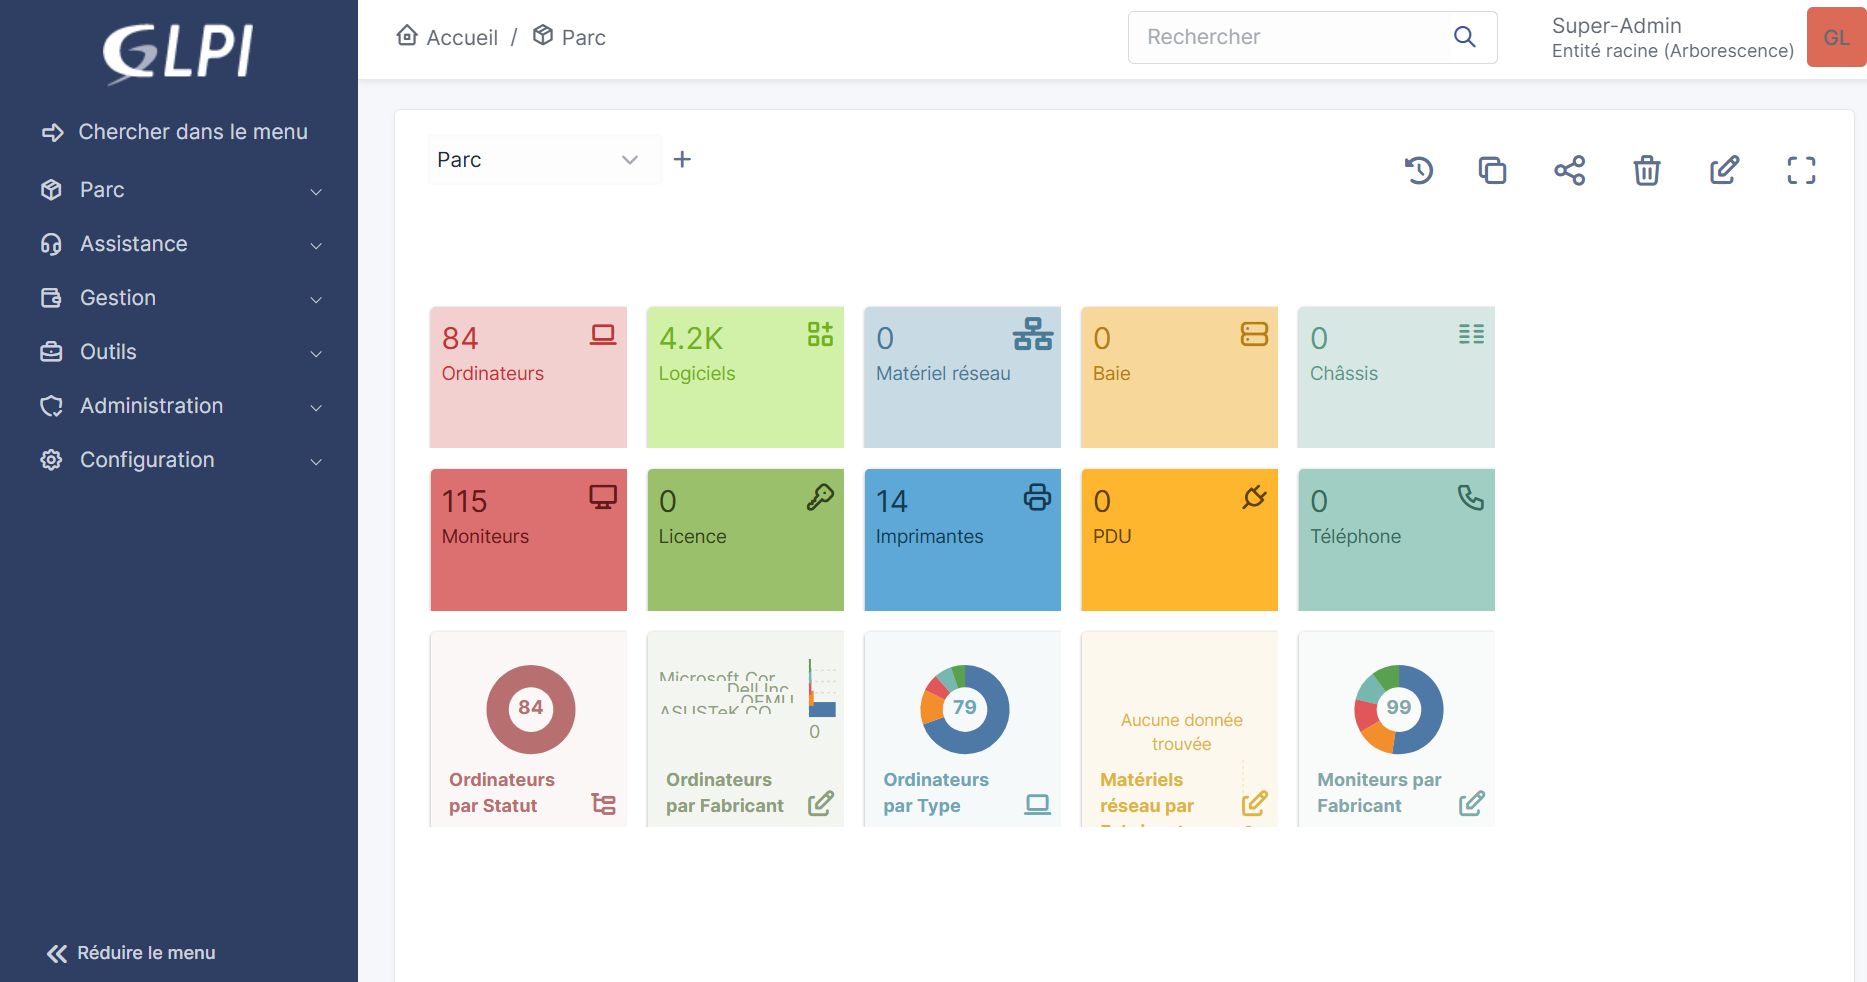This screenshot has width=1867, height=982.
Task: Open the Logiciels 4.2K card
Action: coord(745,377)
